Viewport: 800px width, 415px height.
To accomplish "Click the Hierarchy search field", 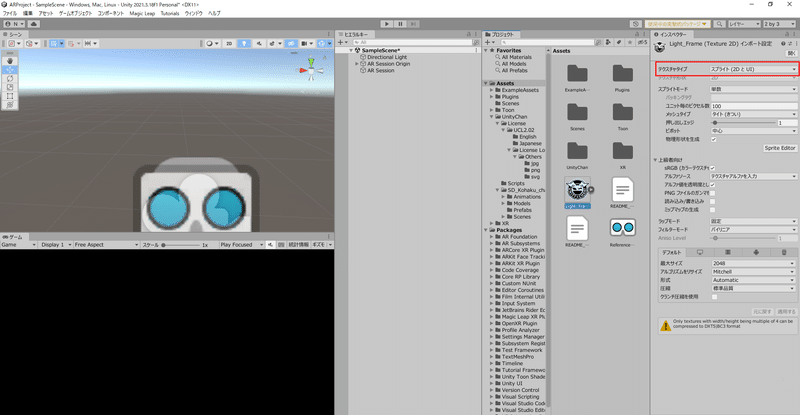I will (412, 42).
